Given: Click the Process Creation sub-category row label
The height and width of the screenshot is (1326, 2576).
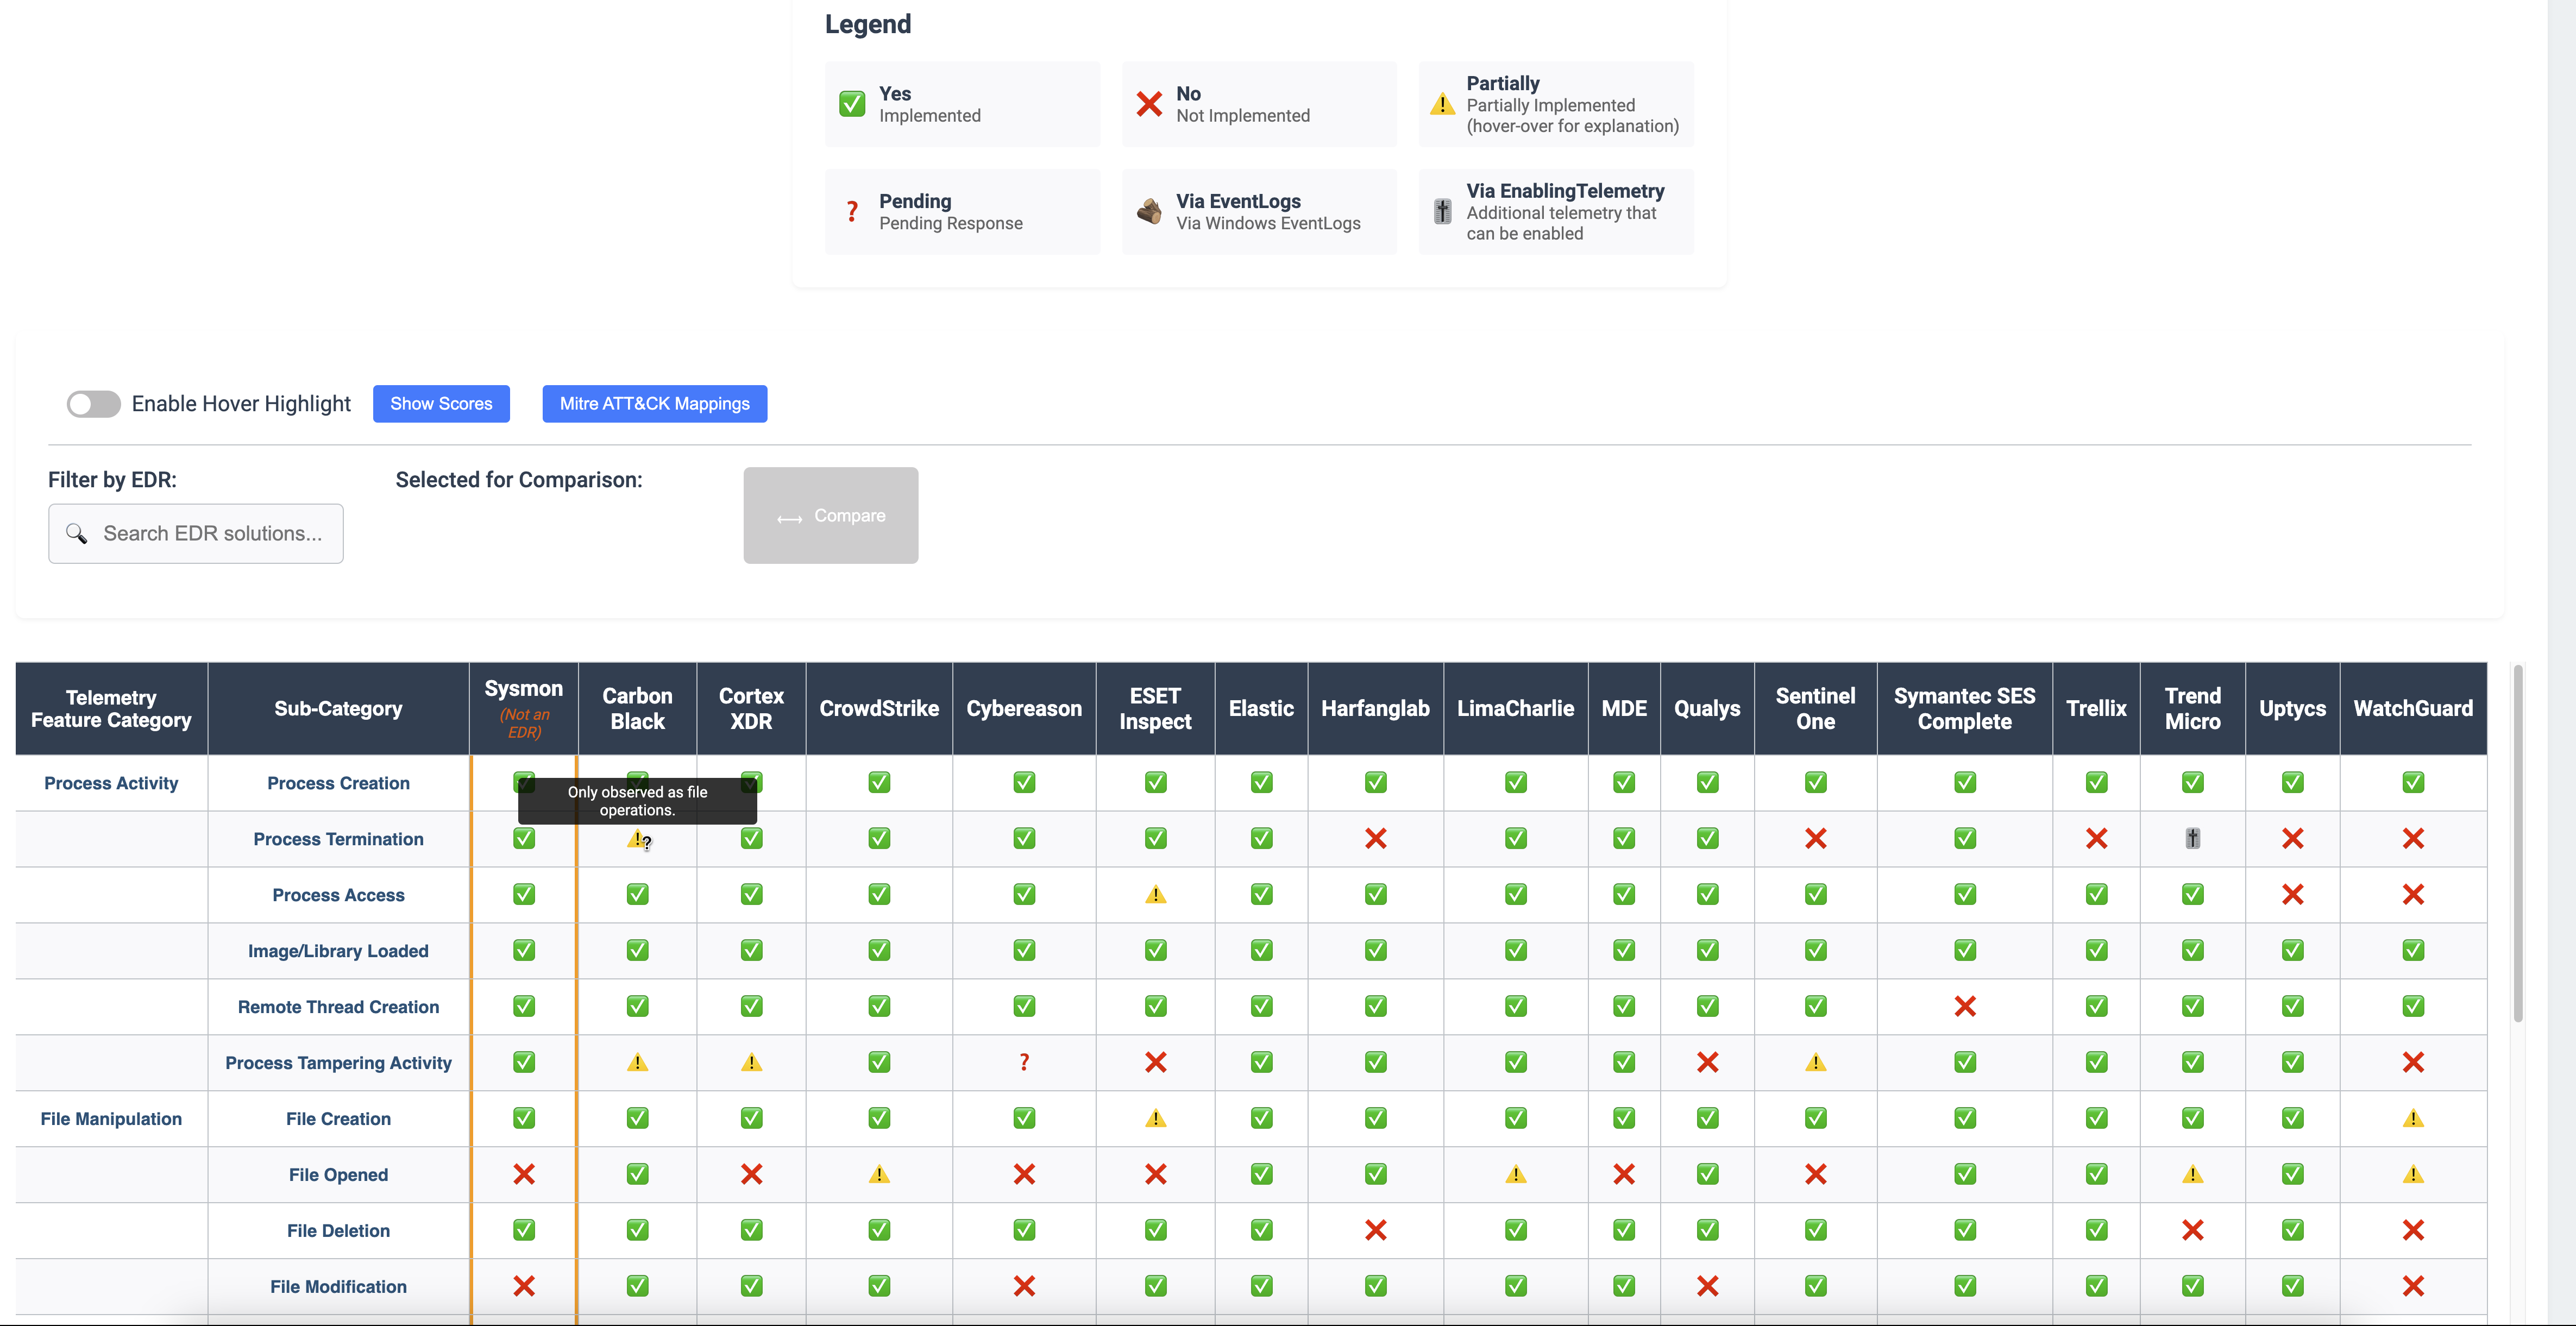Looking at the screenshot, I should pyautogui.click(x=338, y=783).
